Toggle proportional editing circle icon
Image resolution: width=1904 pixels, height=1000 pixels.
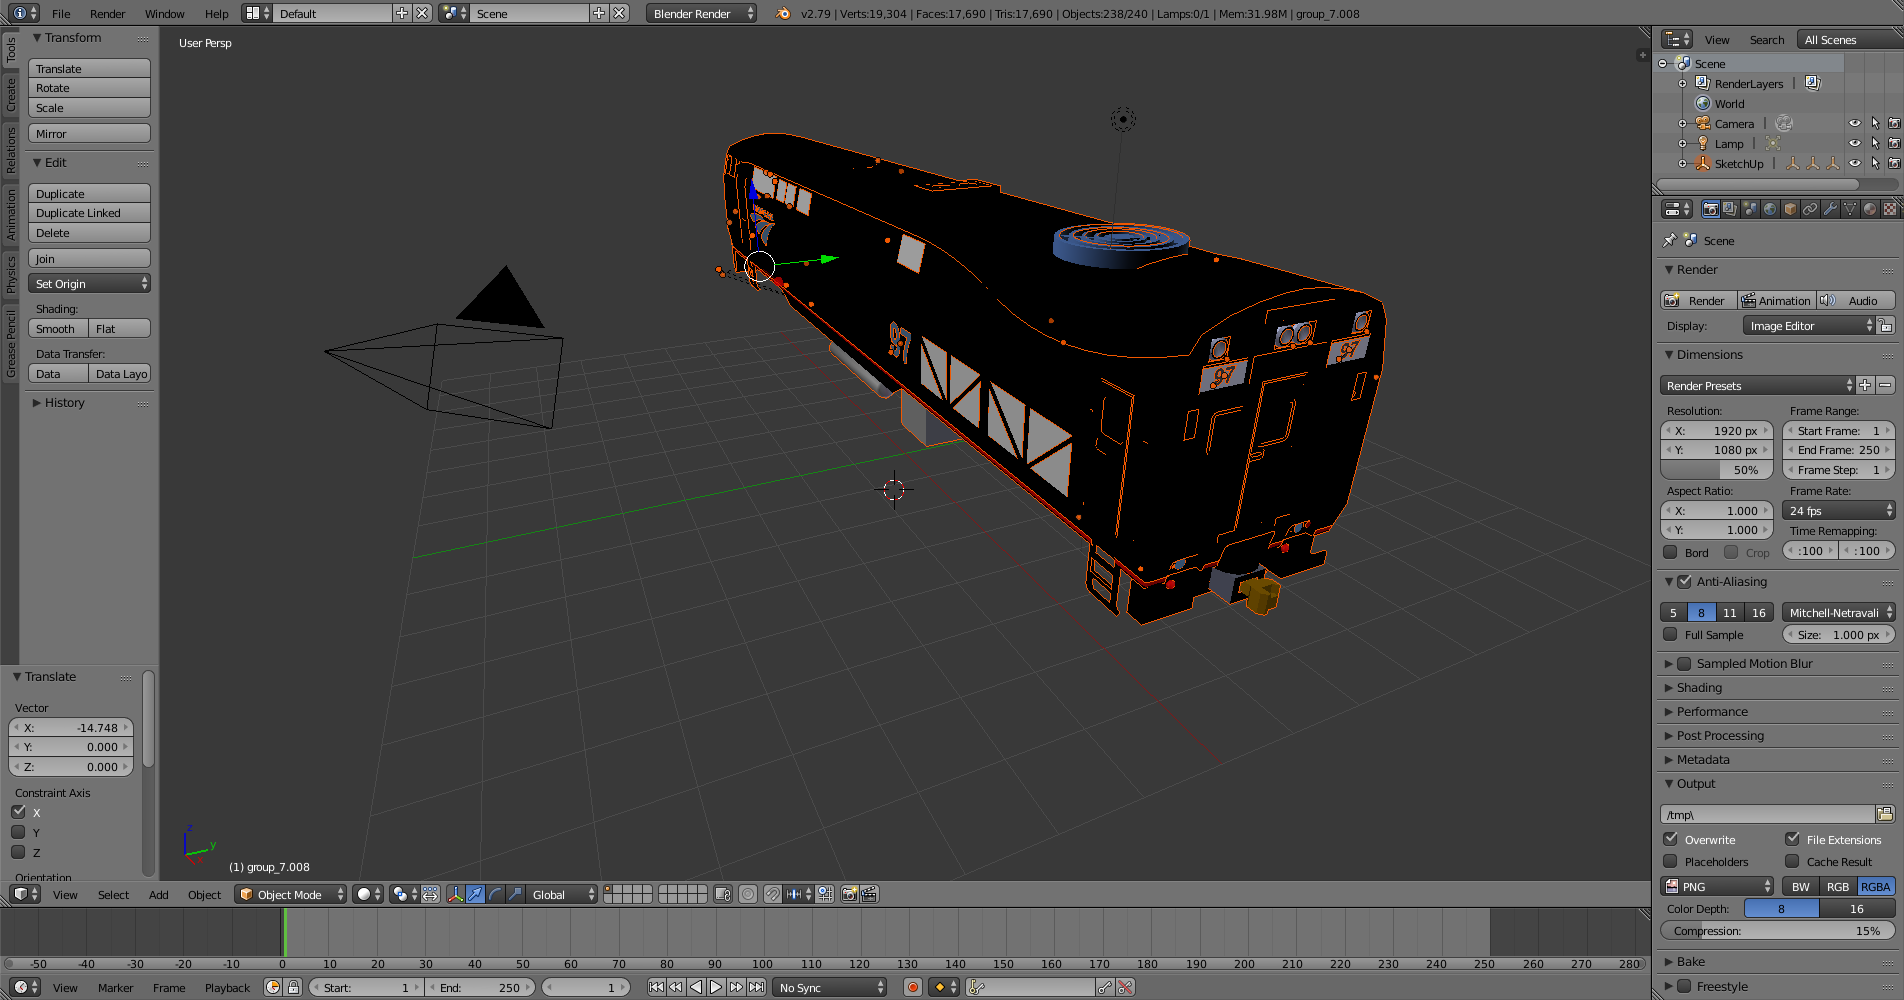[x=747, y=894]
